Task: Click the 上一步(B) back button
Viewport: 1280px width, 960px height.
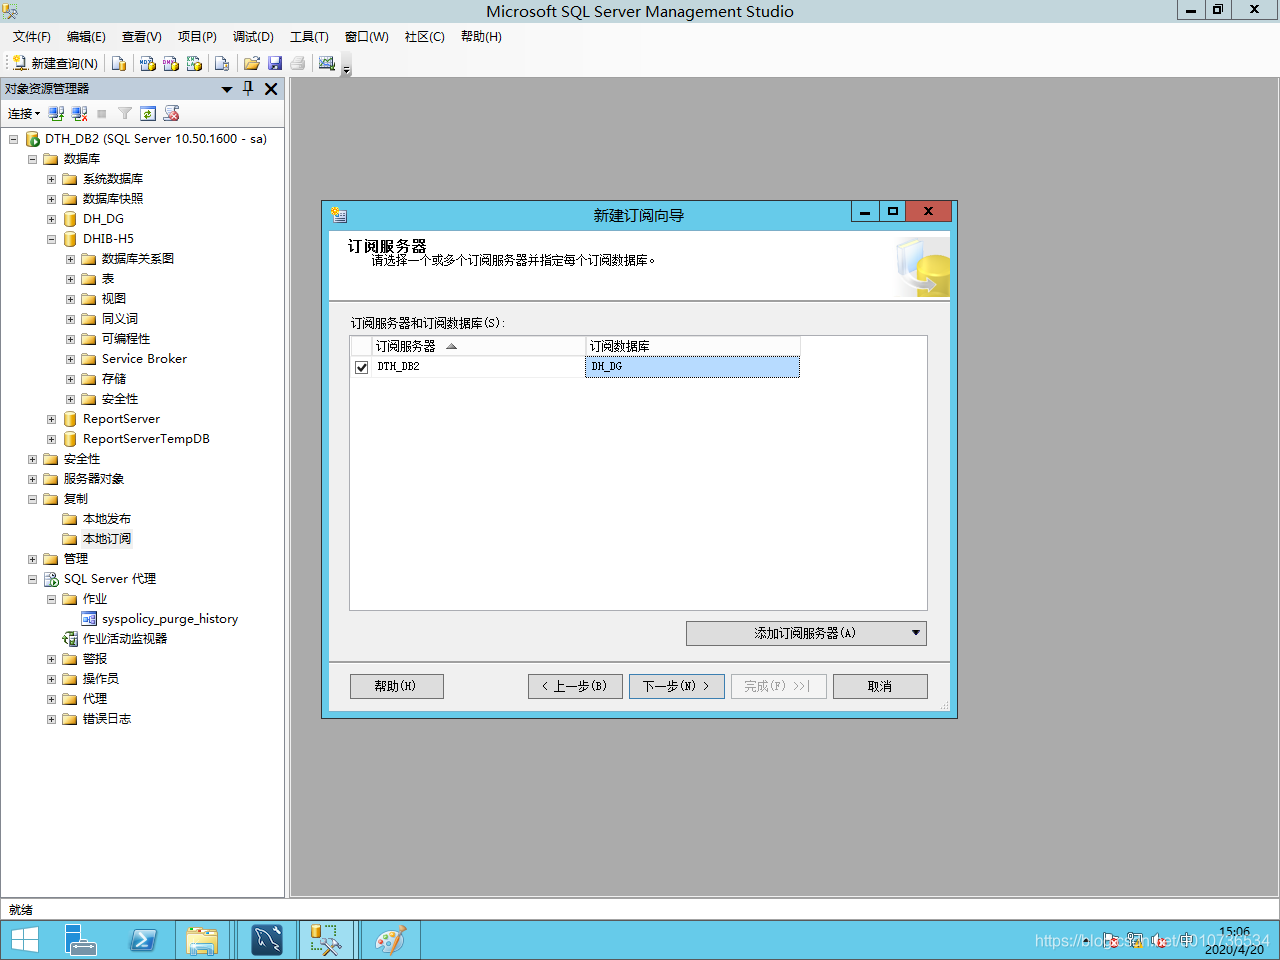Action: [575, 686]
